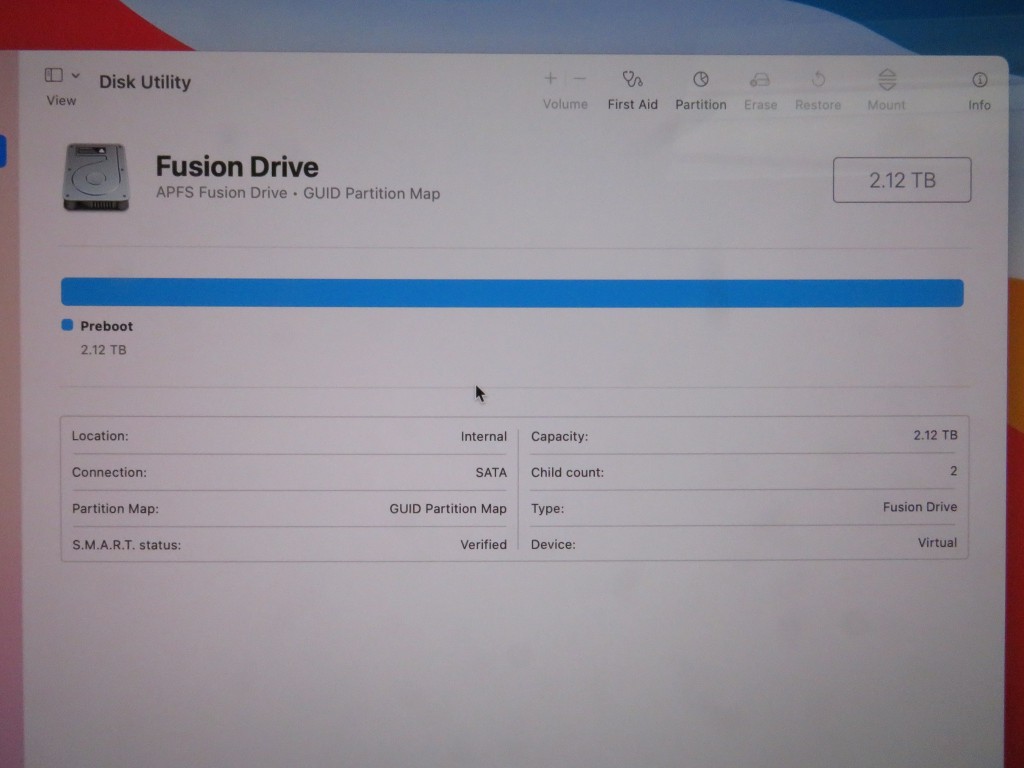Click the Erase toolbar label
This screenshot has height=768, width=1024.
760,105
